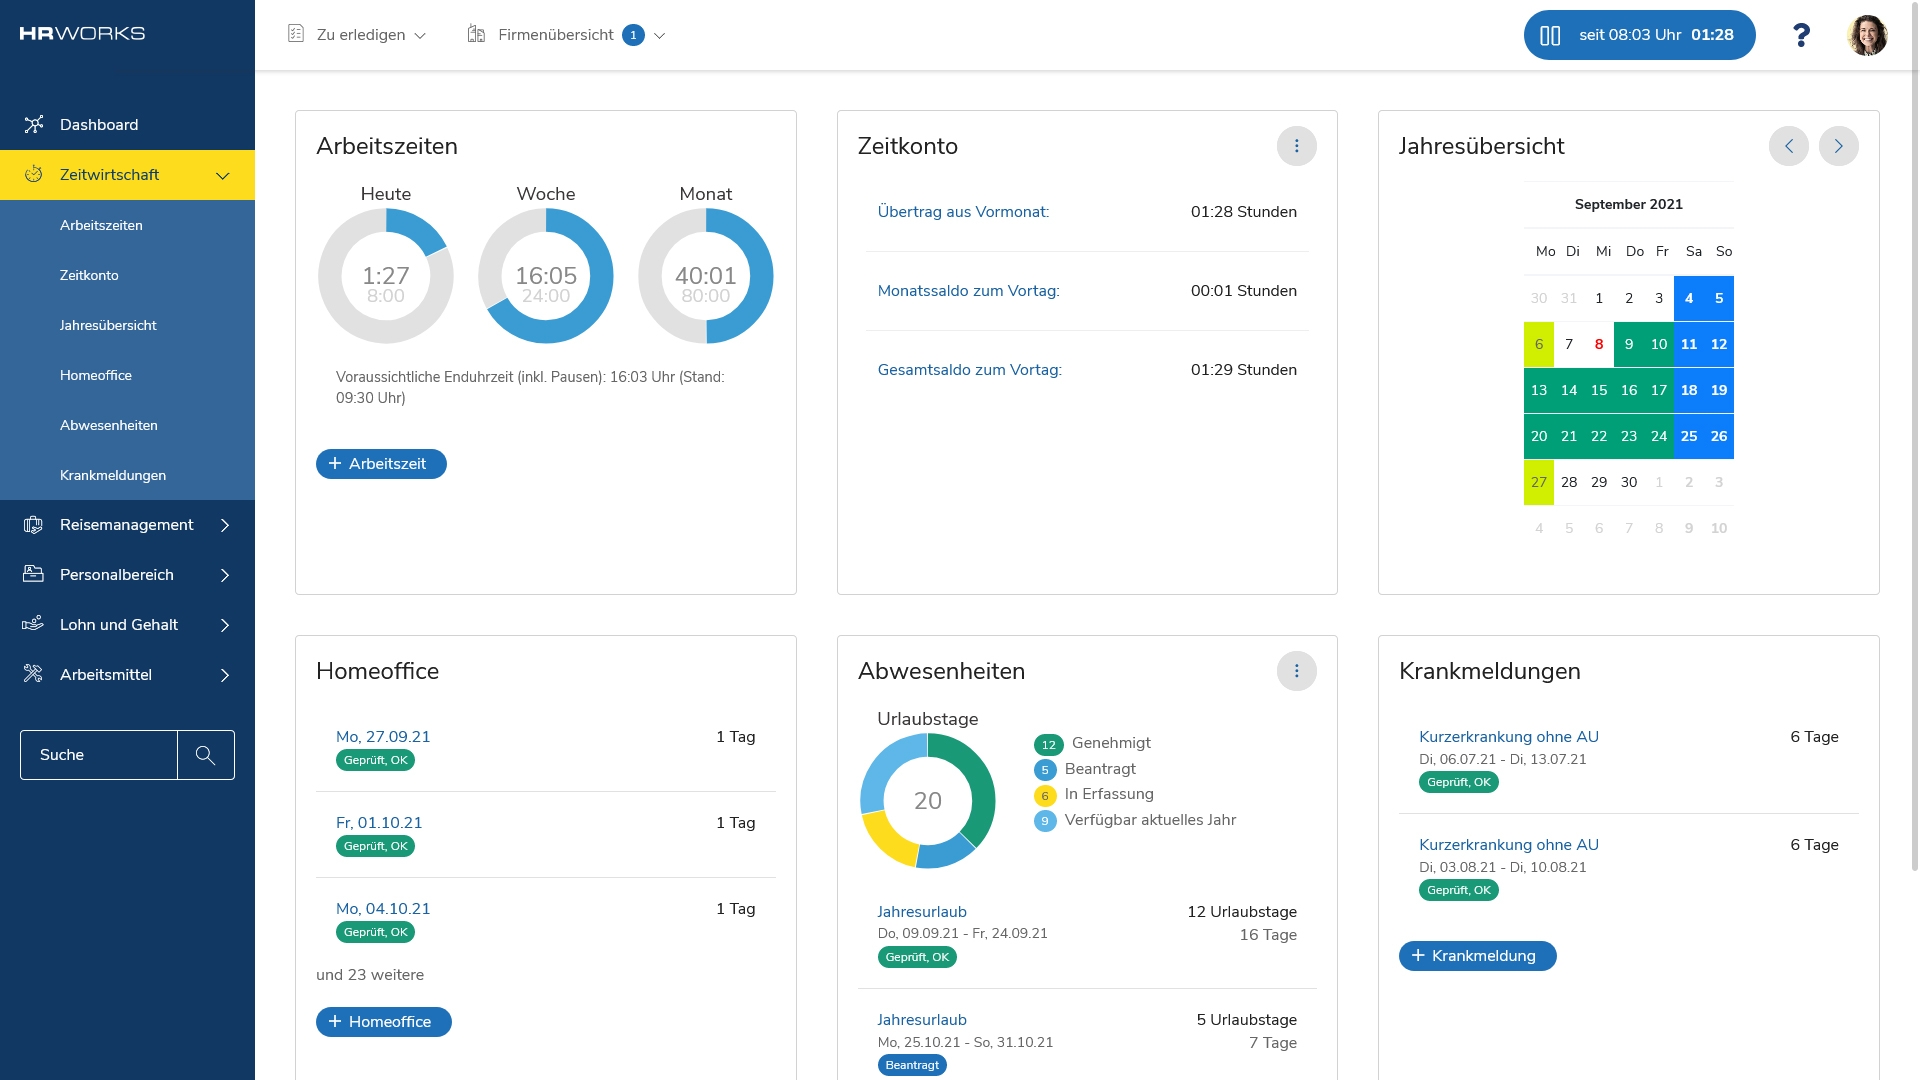Open Zeitkonto three-dot options menu
1920x1080 pixels.
1296,146
